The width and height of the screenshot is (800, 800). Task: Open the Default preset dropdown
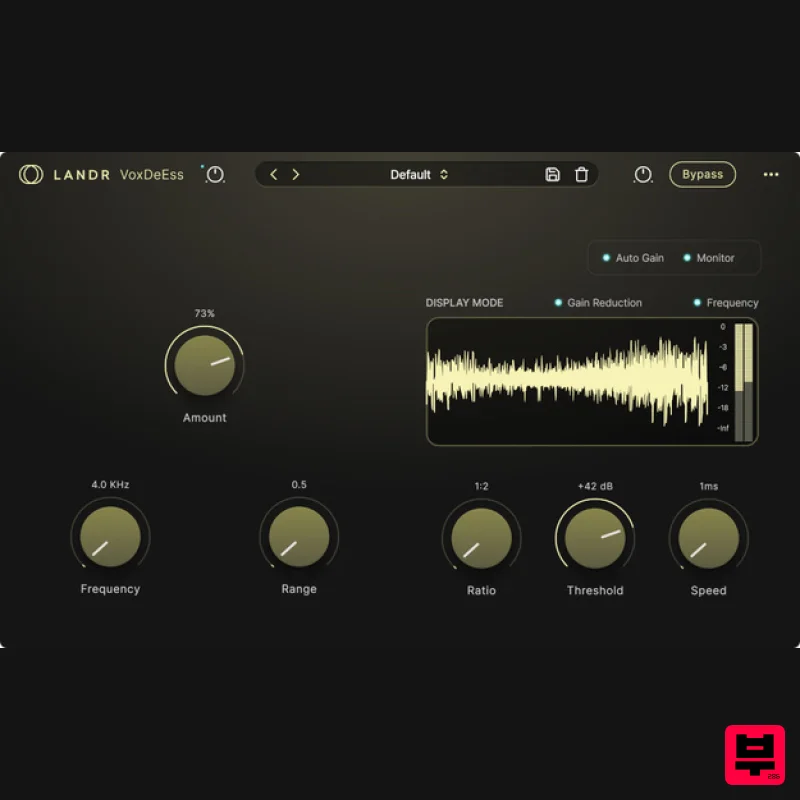419,175
